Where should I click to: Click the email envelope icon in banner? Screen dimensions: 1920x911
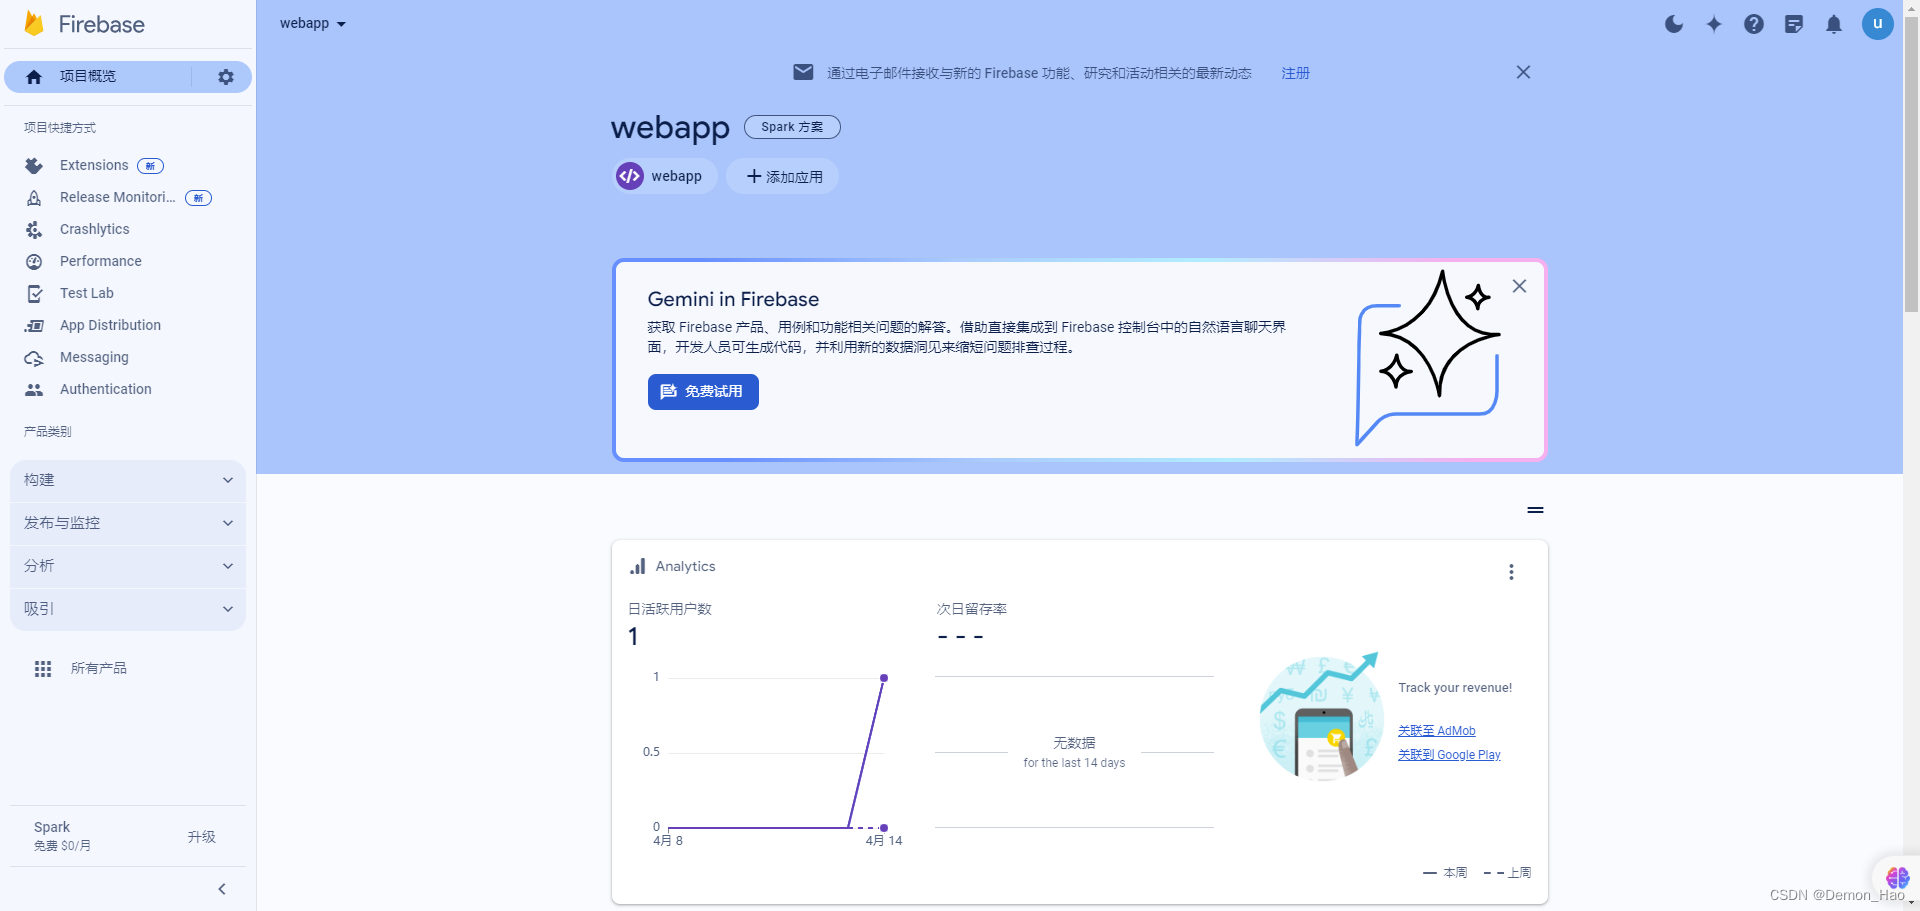click(x=803, y=72)
